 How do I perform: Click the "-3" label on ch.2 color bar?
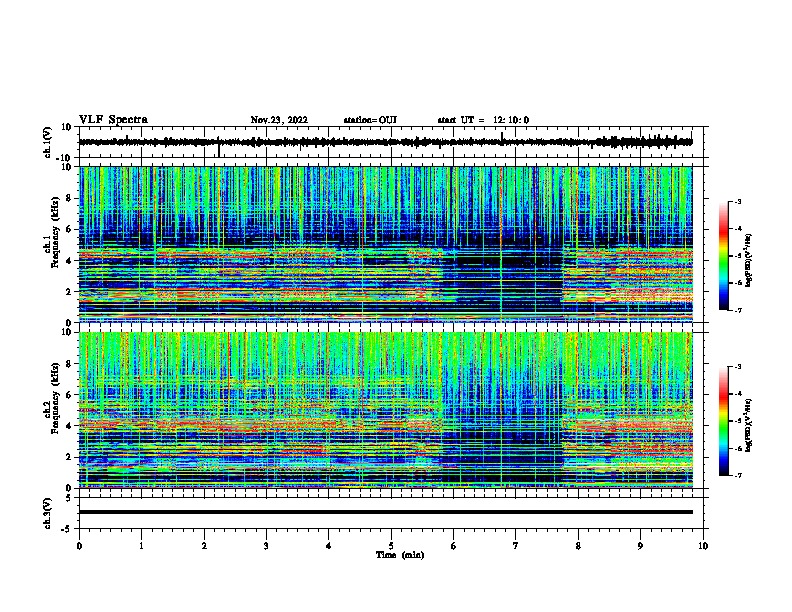737,367
